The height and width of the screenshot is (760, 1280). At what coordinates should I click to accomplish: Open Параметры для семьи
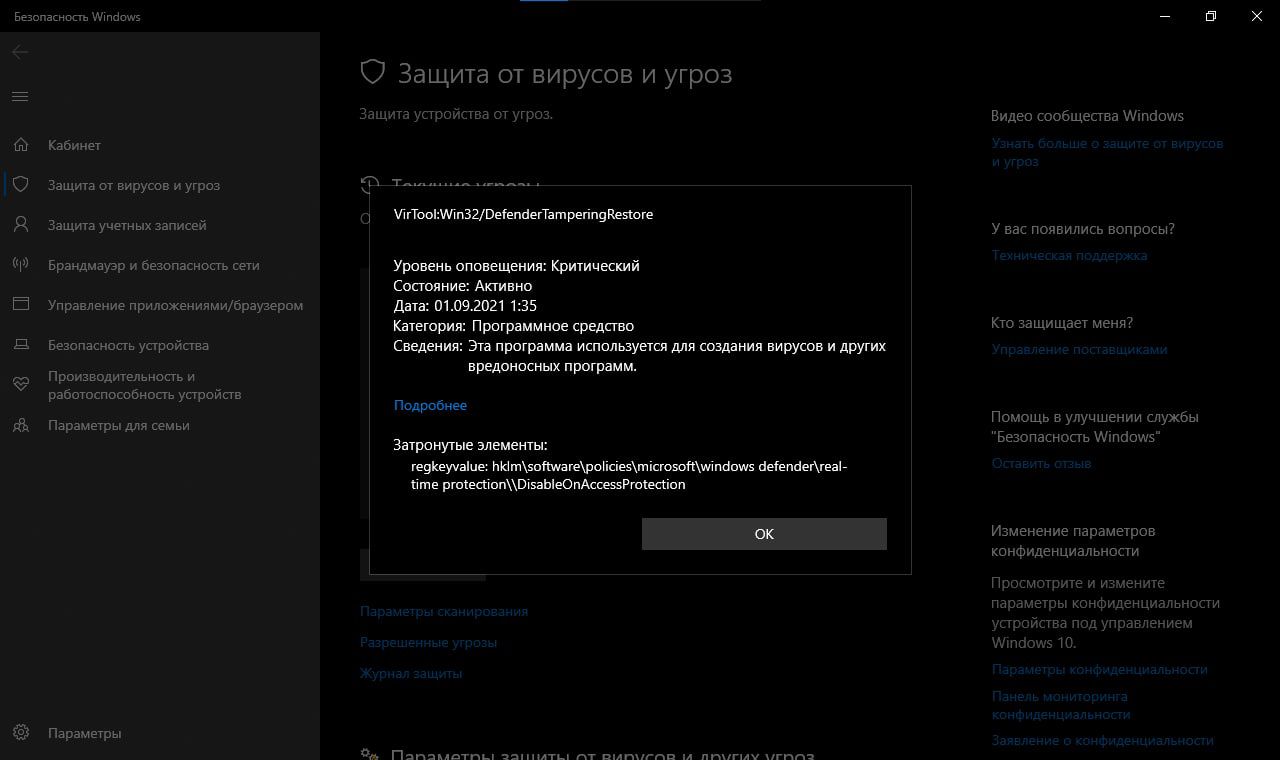click(119, 425)
